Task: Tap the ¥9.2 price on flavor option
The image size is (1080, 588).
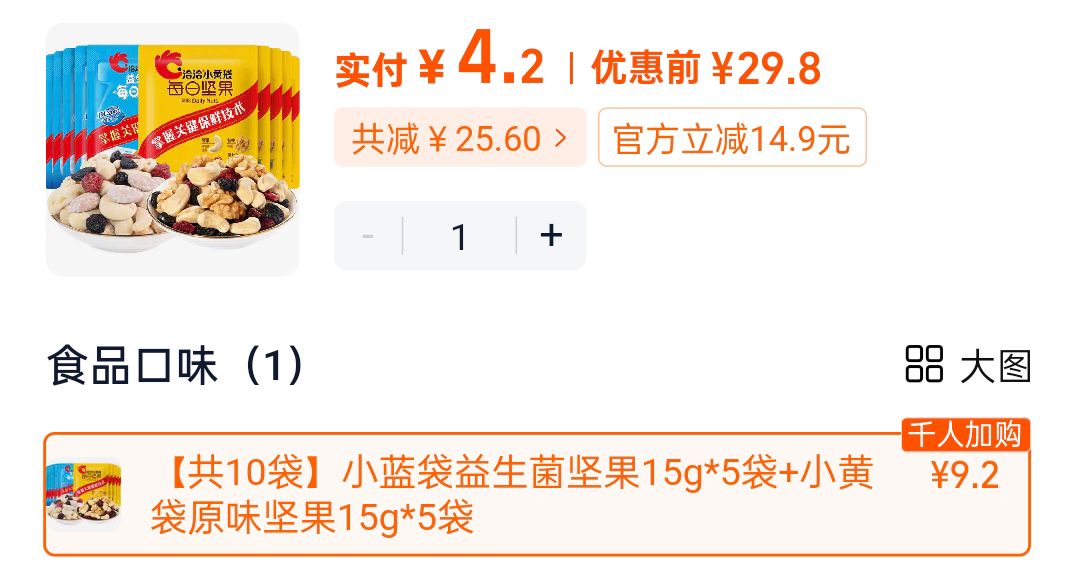Action: pos(964,475)
